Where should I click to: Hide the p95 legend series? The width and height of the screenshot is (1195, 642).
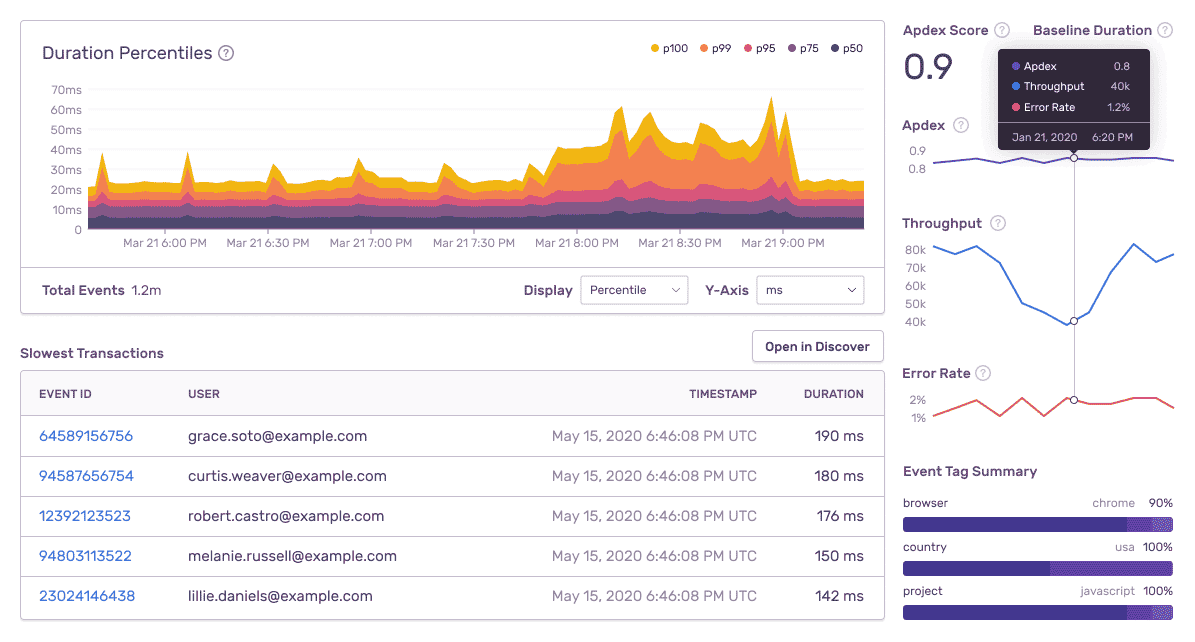point(759,49)
